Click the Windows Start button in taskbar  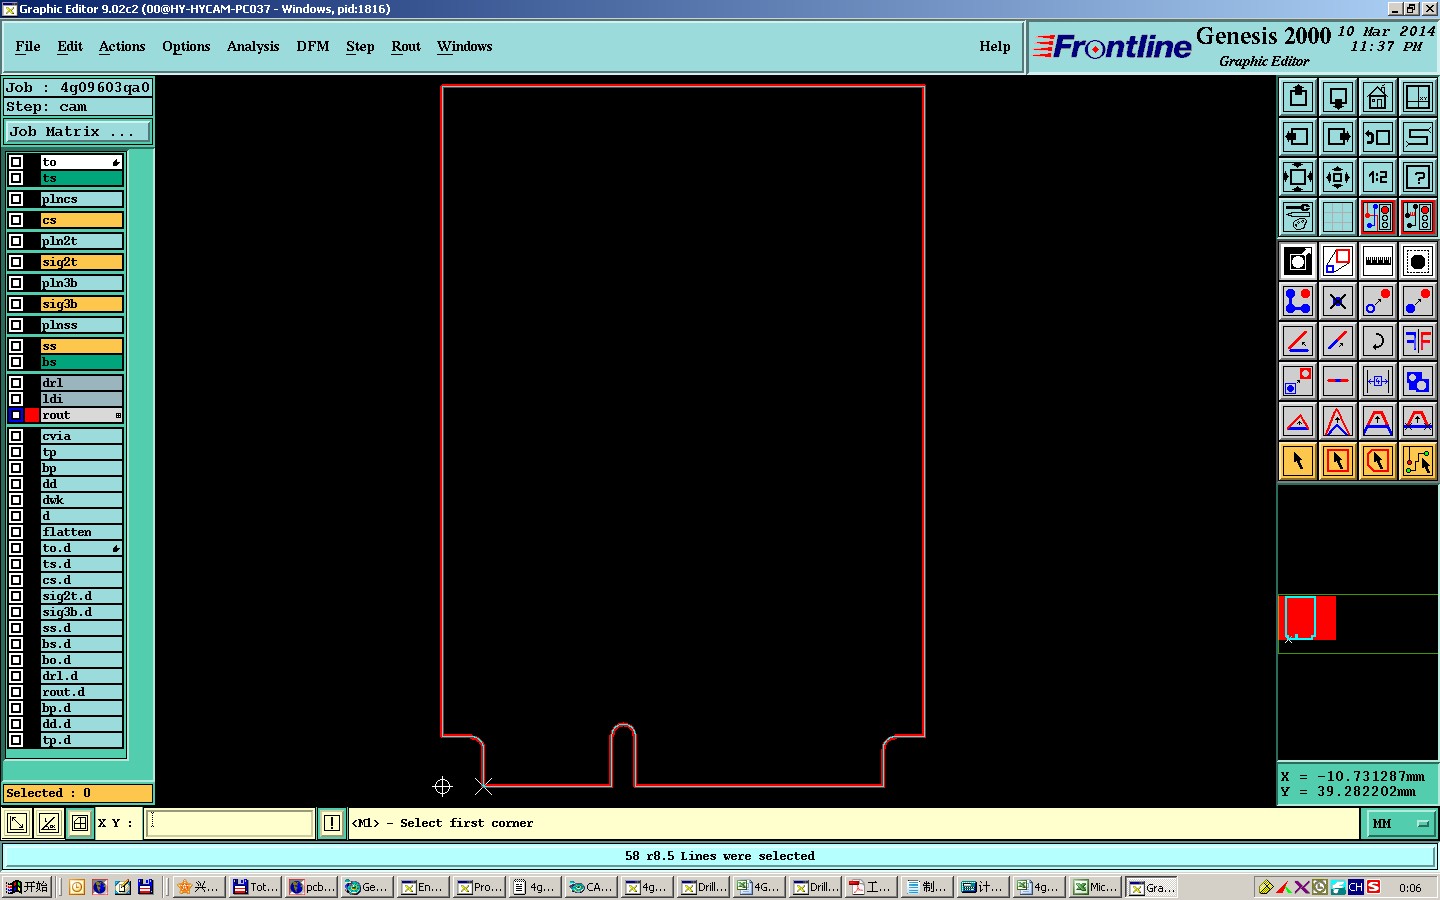[27, 887]
